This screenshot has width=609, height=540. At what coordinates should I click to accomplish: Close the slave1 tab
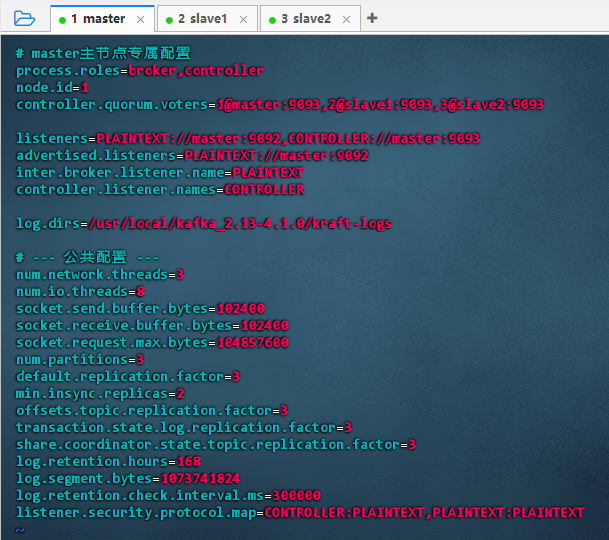(x=244, y=19)
